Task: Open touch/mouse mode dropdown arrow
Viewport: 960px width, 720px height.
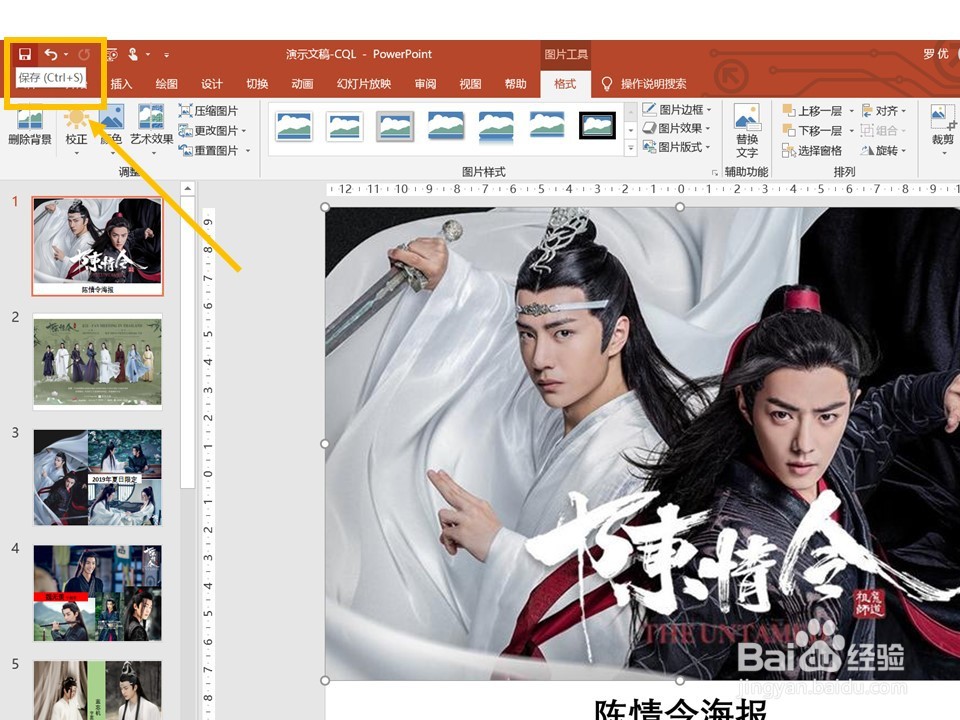Action: 148,54
